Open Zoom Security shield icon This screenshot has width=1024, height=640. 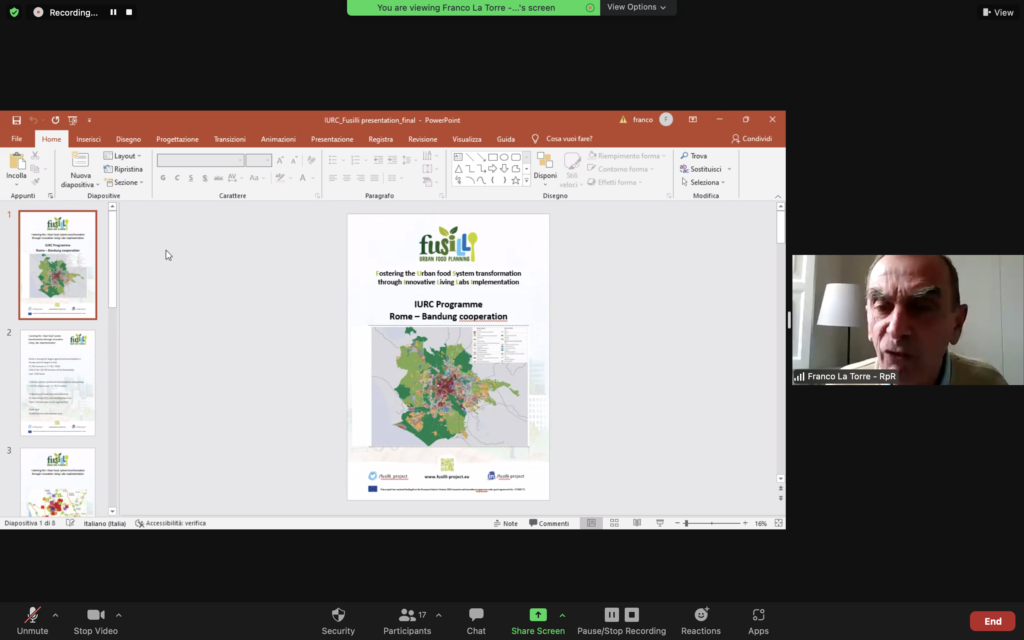(338, 615)
